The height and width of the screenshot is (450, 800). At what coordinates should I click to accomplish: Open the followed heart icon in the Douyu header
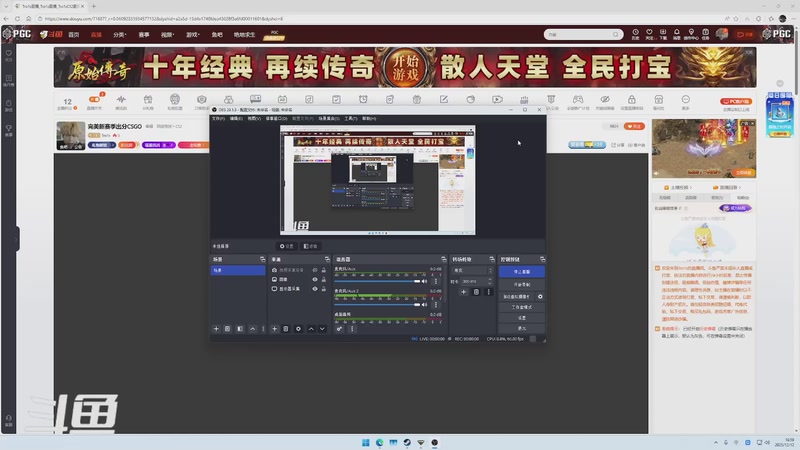649,34
